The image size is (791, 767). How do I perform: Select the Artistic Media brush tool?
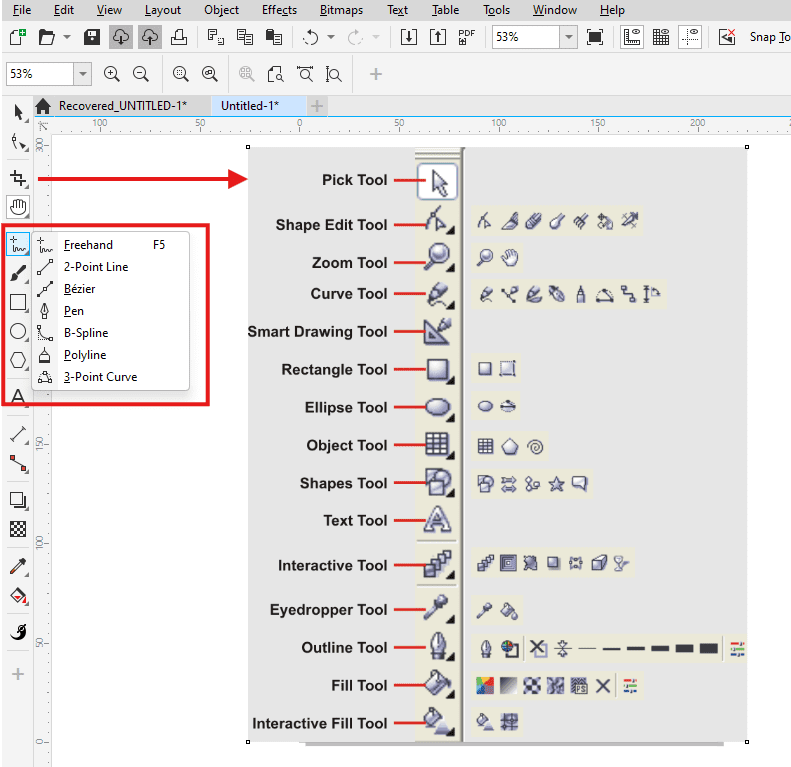coord(18,273)
